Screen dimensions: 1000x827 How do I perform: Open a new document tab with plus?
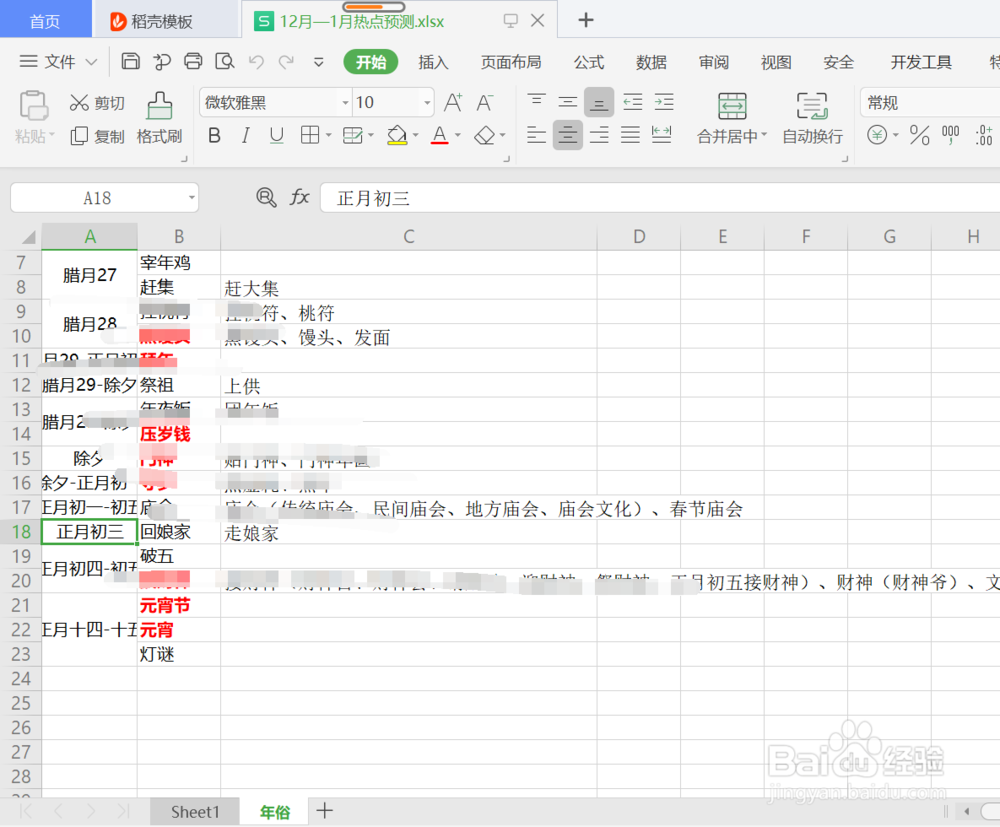tap(585, 20)
